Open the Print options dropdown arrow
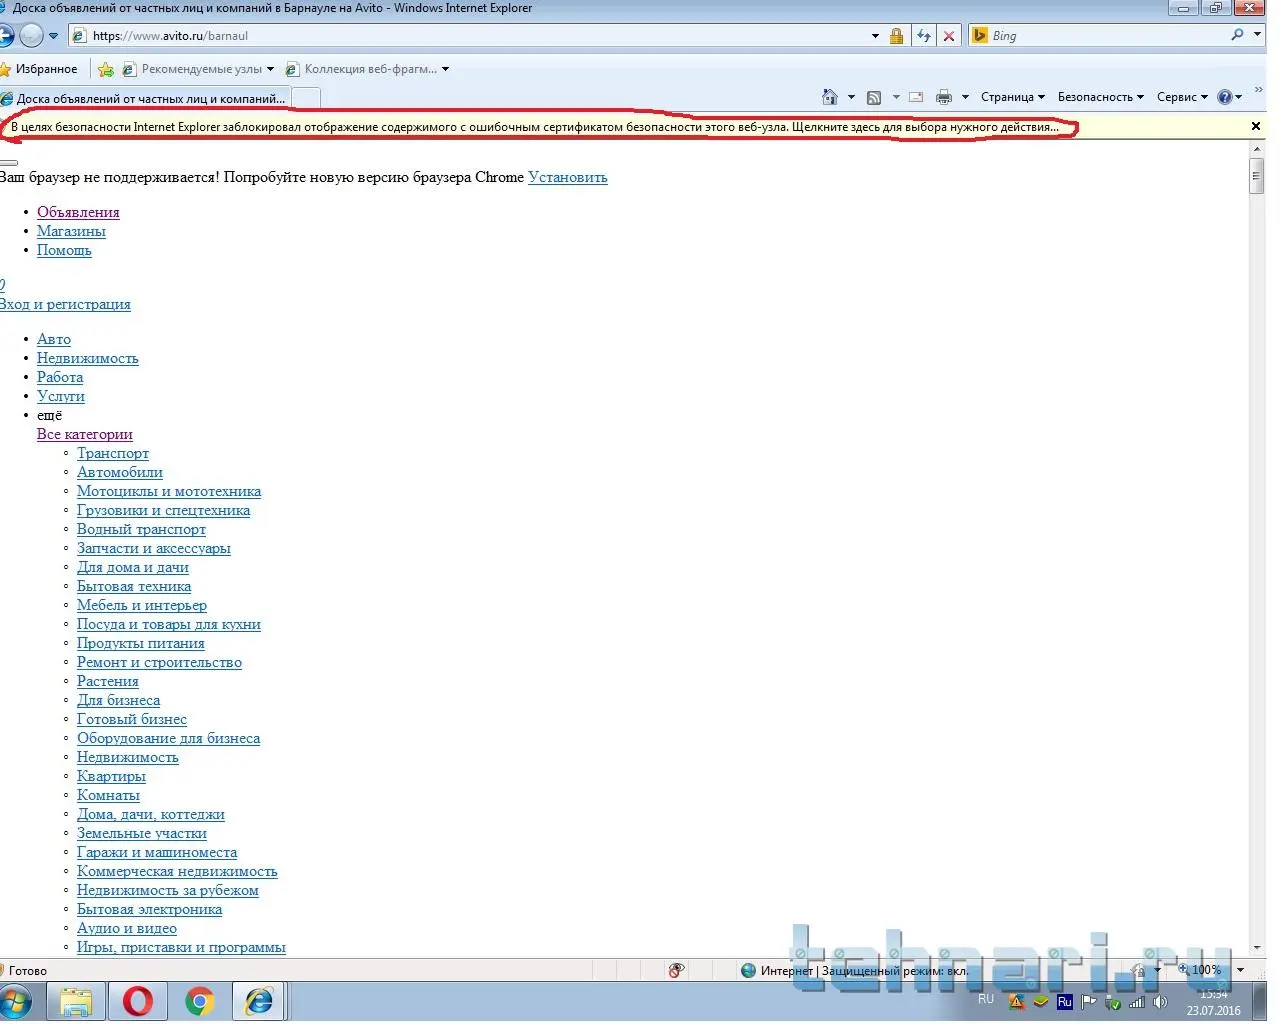The width and height of the screenshot is (1280, 1024). (965, 97)
